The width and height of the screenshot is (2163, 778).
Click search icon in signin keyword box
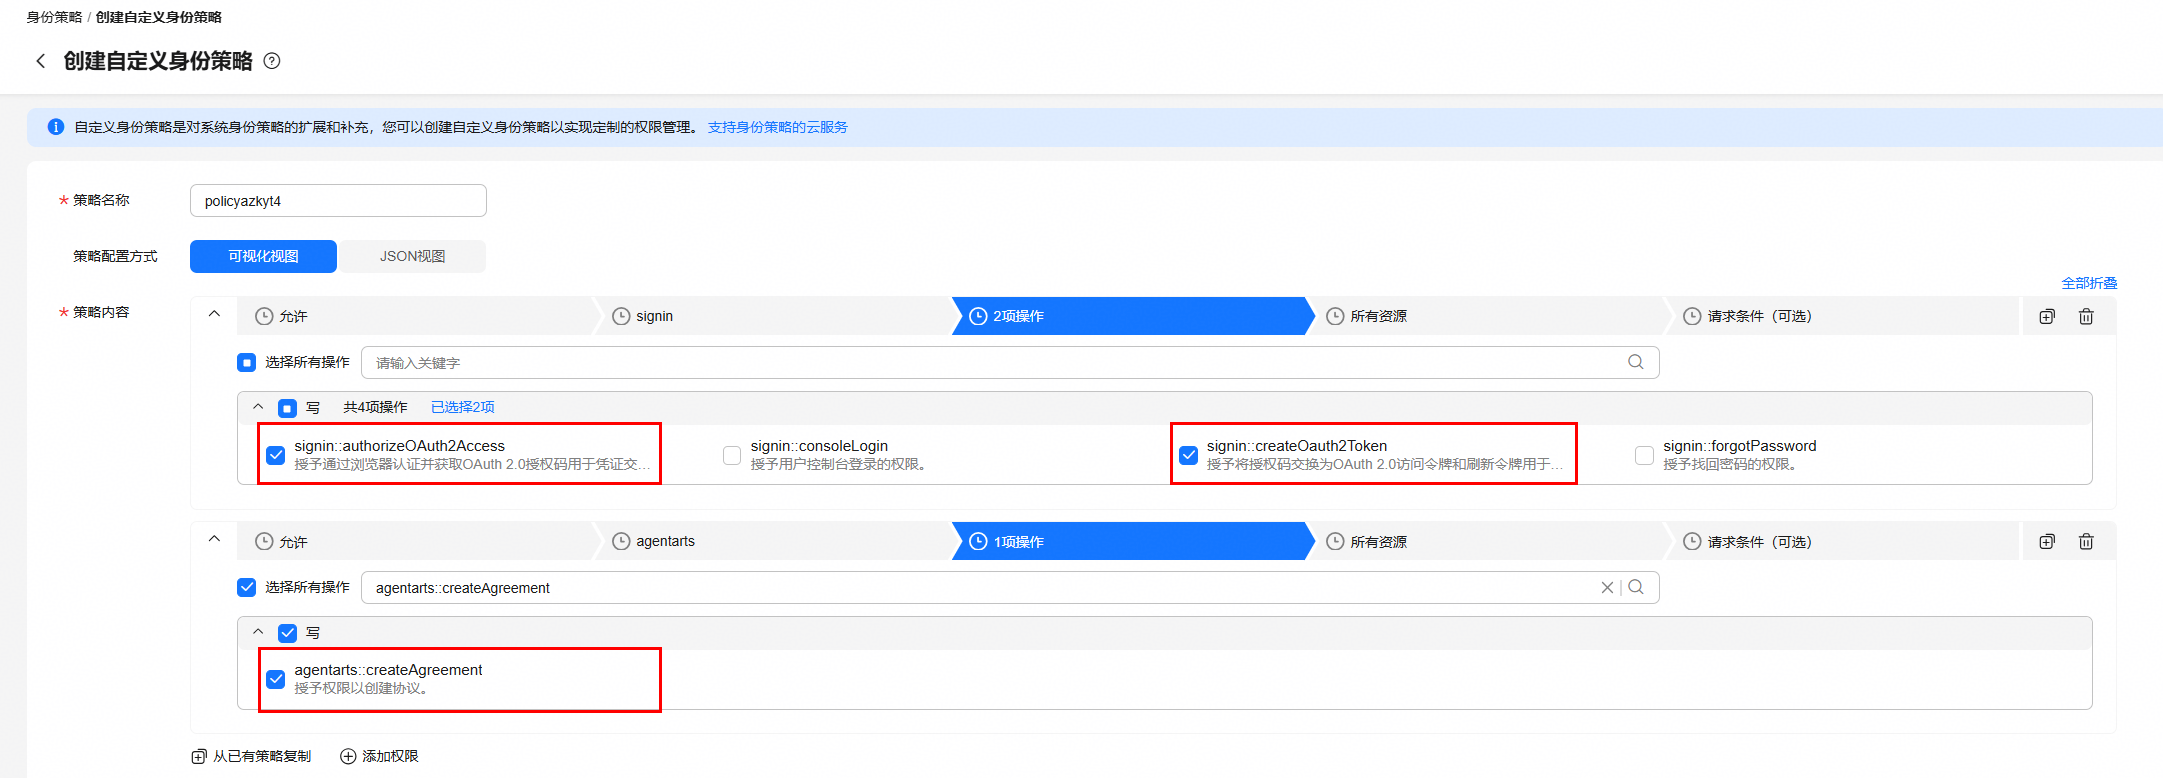(x=1636, y=362)
